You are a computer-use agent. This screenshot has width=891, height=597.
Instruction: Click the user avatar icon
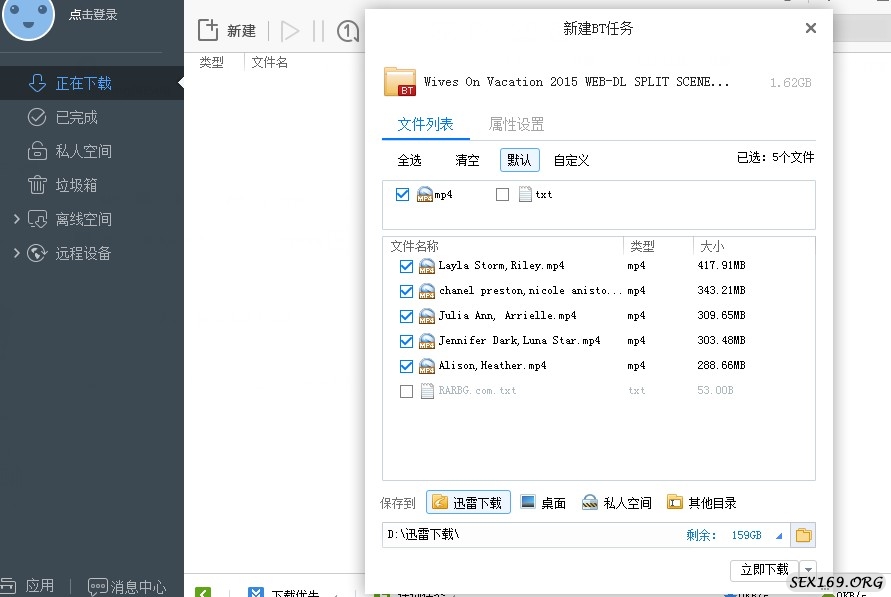(29, 17)
